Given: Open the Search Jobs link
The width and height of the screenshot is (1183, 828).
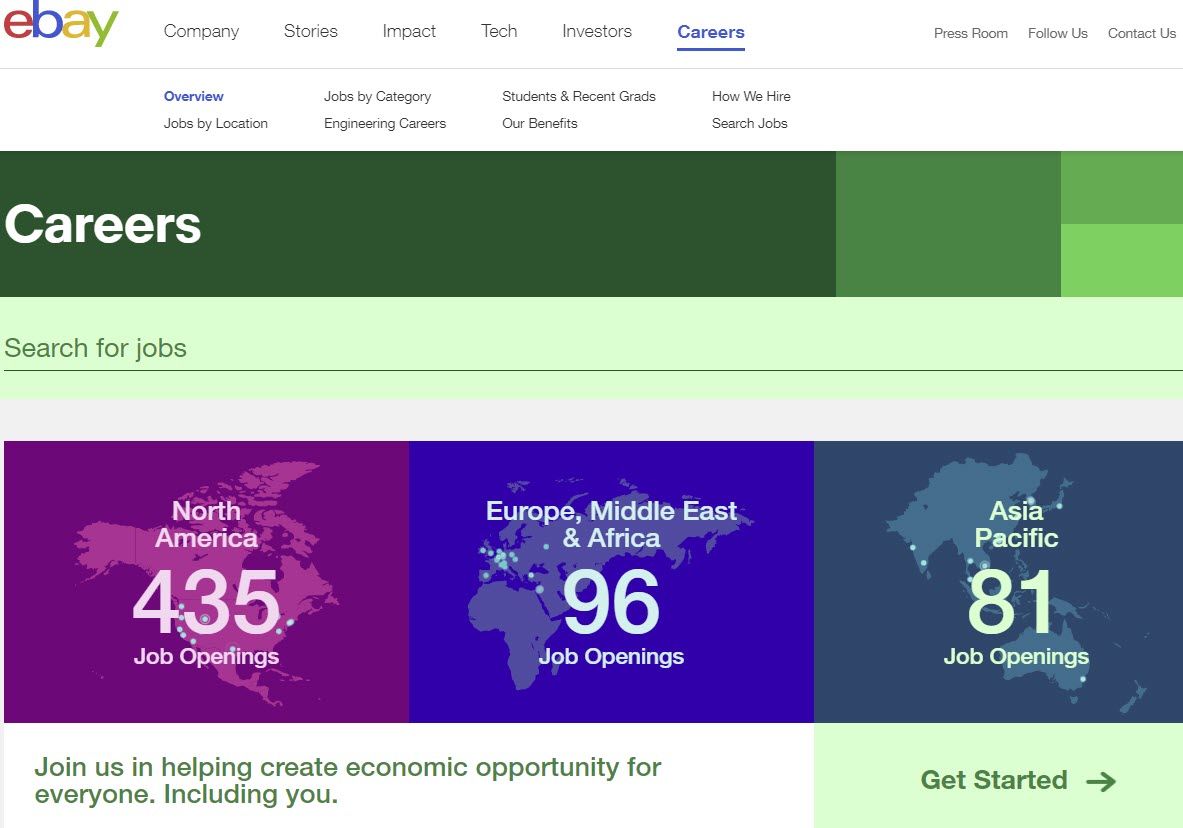Looking at the screenshot, I should (750, 123).
